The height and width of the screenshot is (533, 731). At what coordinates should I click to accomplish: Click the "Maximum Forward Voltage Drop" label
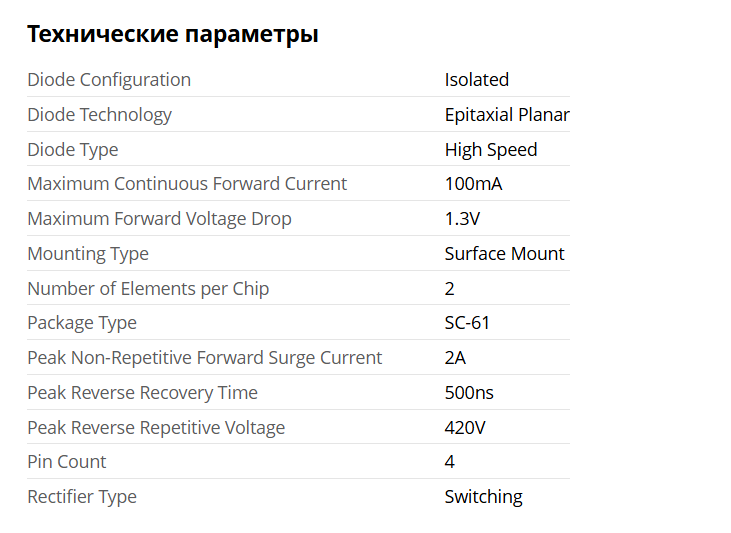click(159, 219)
